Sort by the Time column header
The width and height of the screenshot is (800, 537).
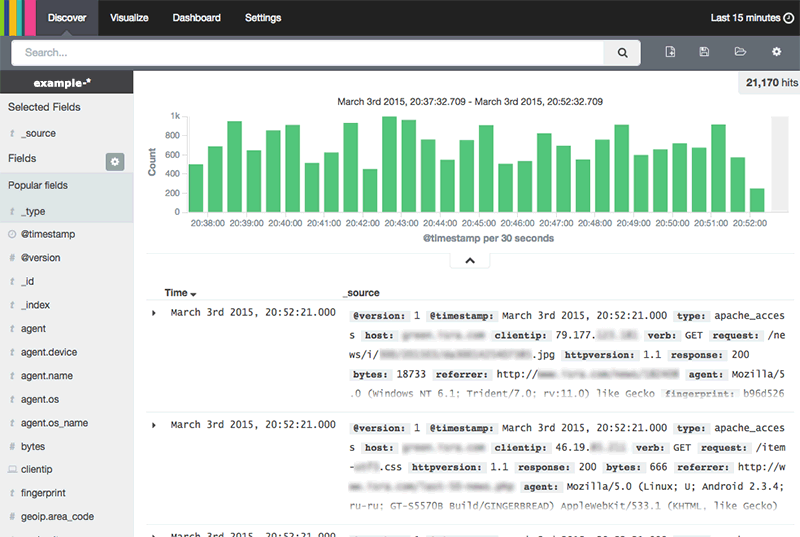180,293
